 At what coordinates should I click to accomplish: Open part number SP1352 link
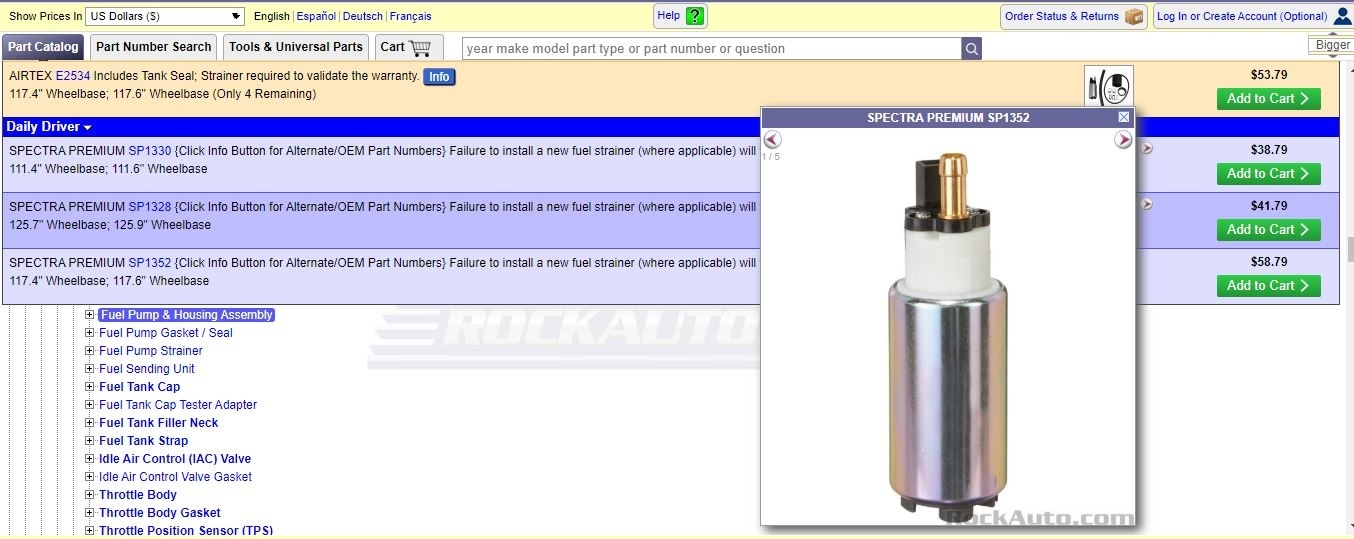150,263
